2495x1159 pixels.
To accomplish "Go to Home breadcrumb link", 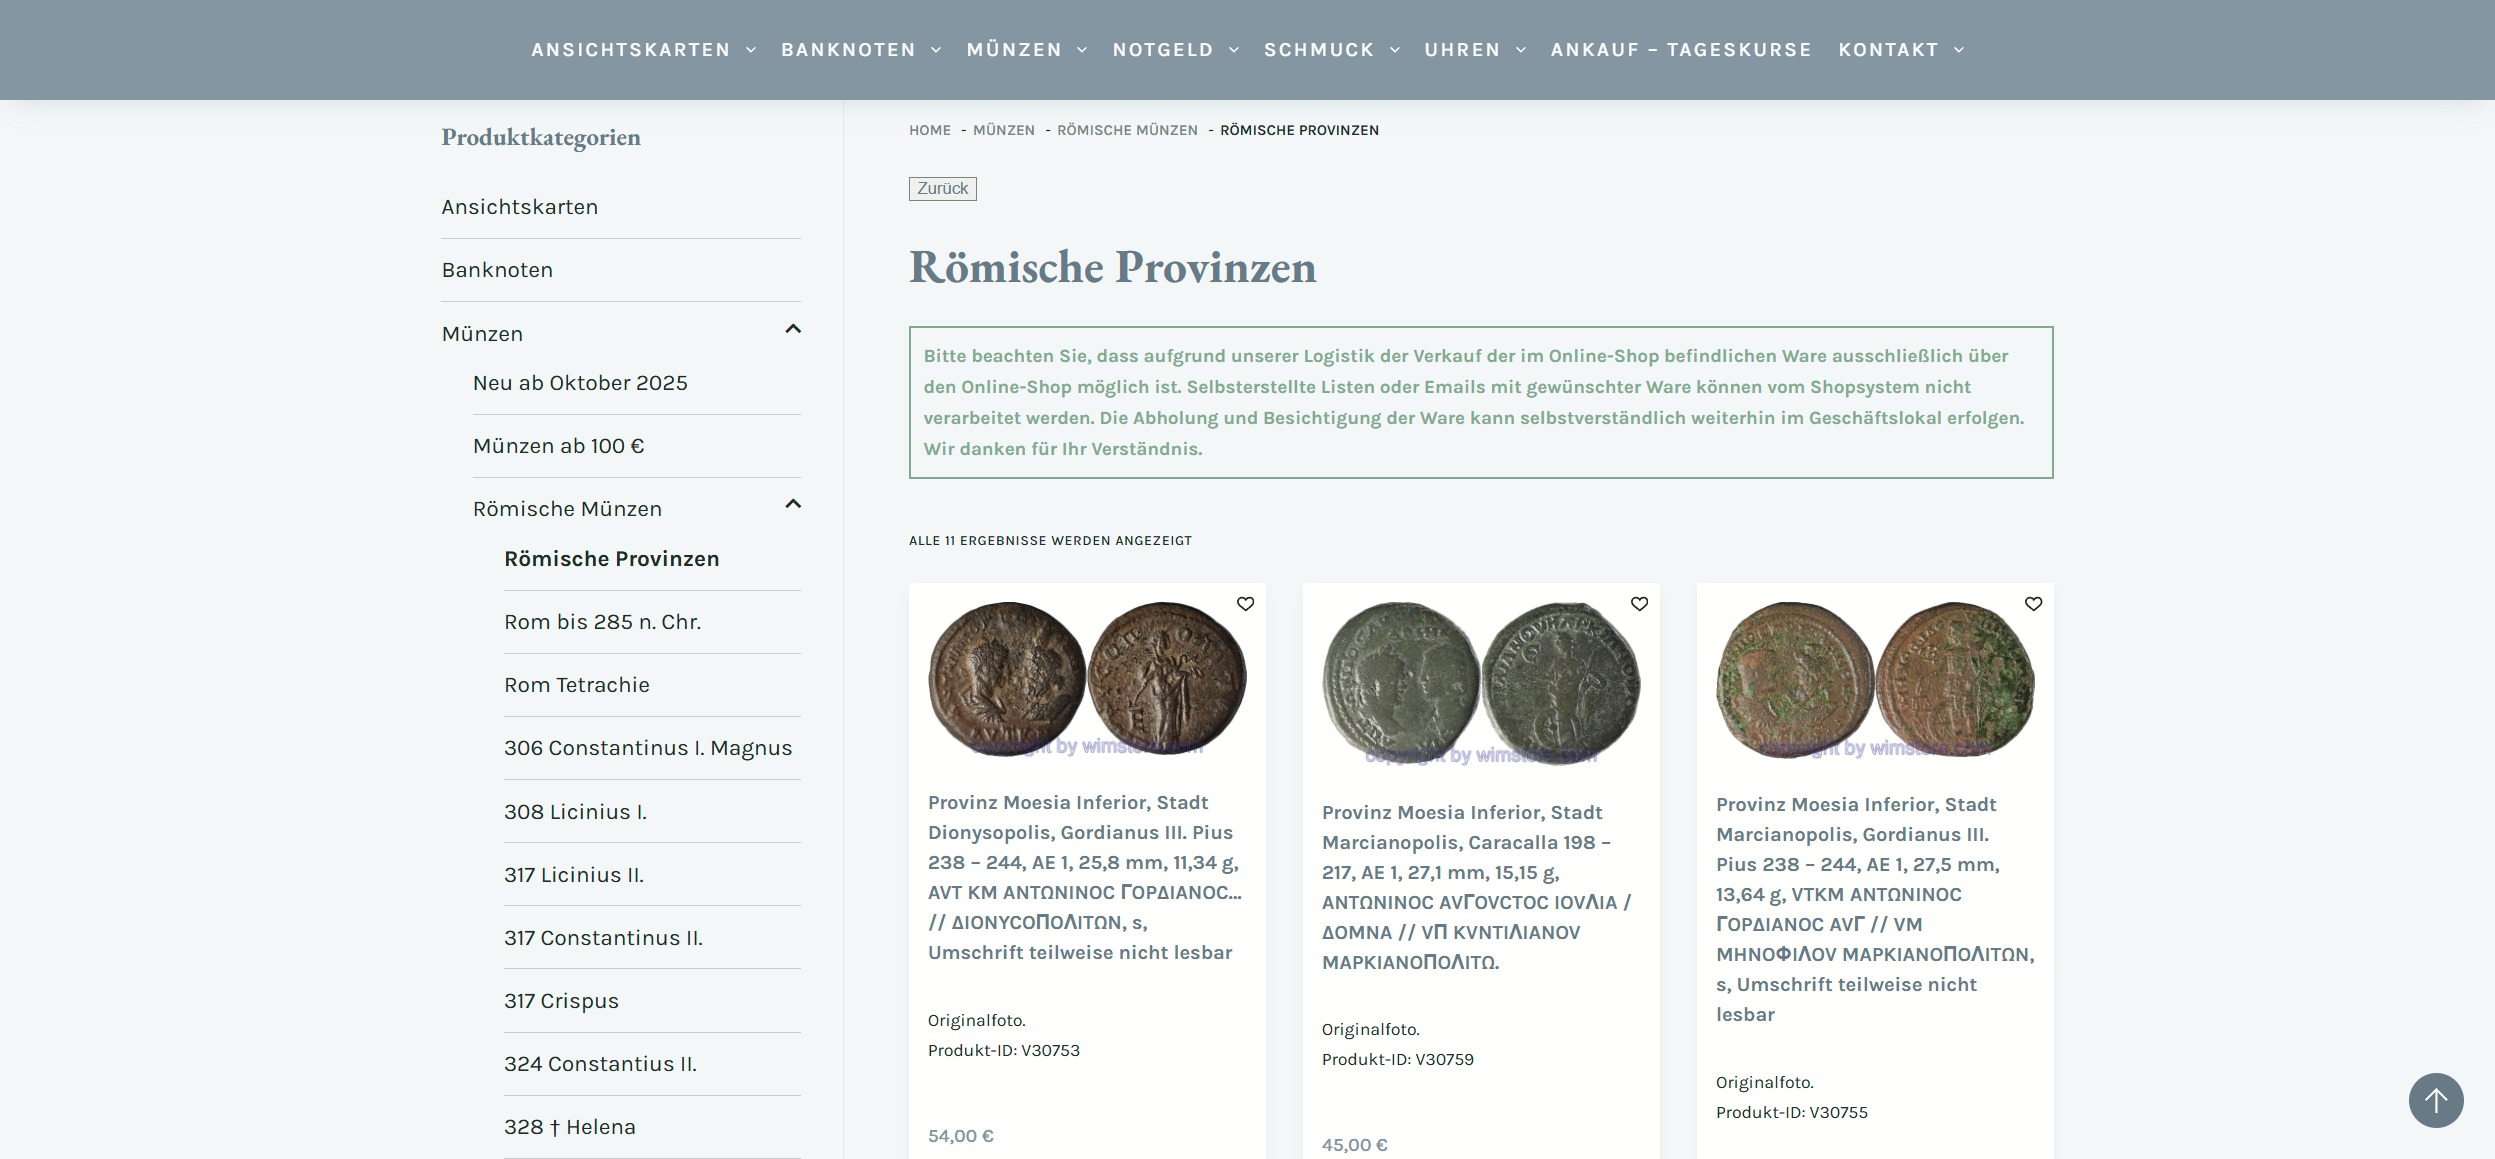I will pyautogui.click(x=929, y=130).
